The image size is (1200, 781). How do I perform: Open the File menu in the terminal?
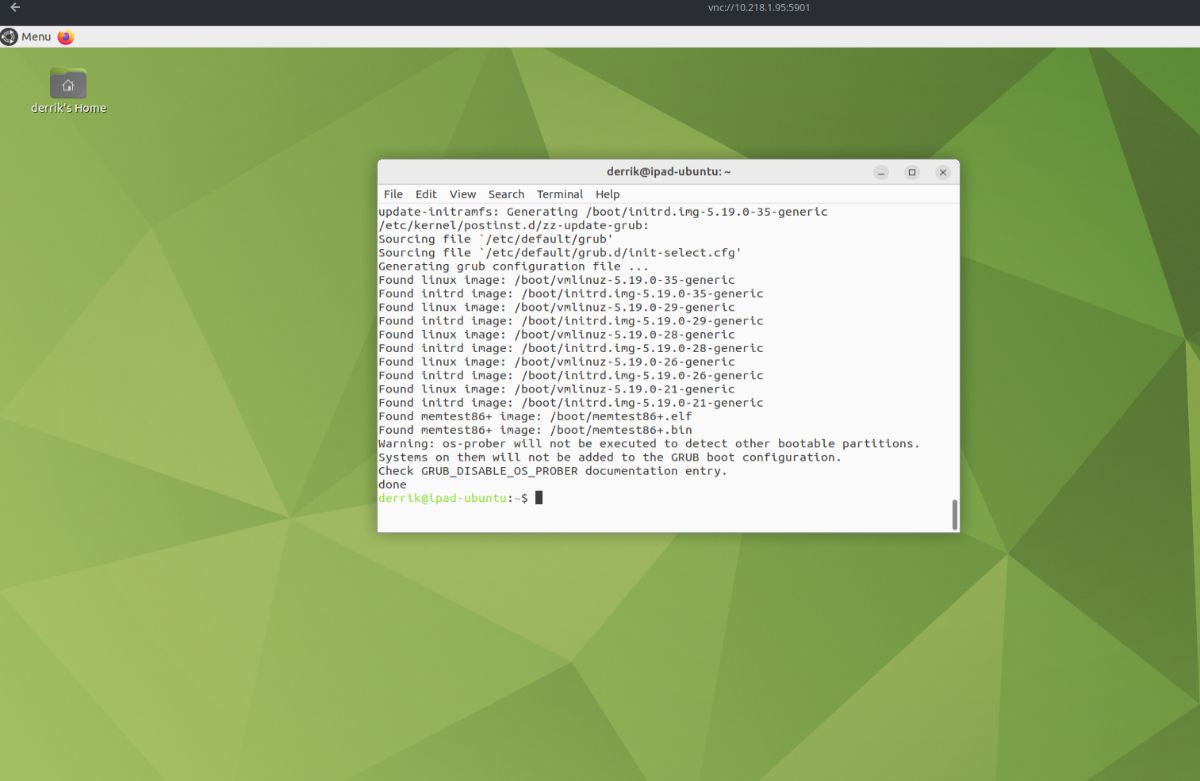(392, 194)
